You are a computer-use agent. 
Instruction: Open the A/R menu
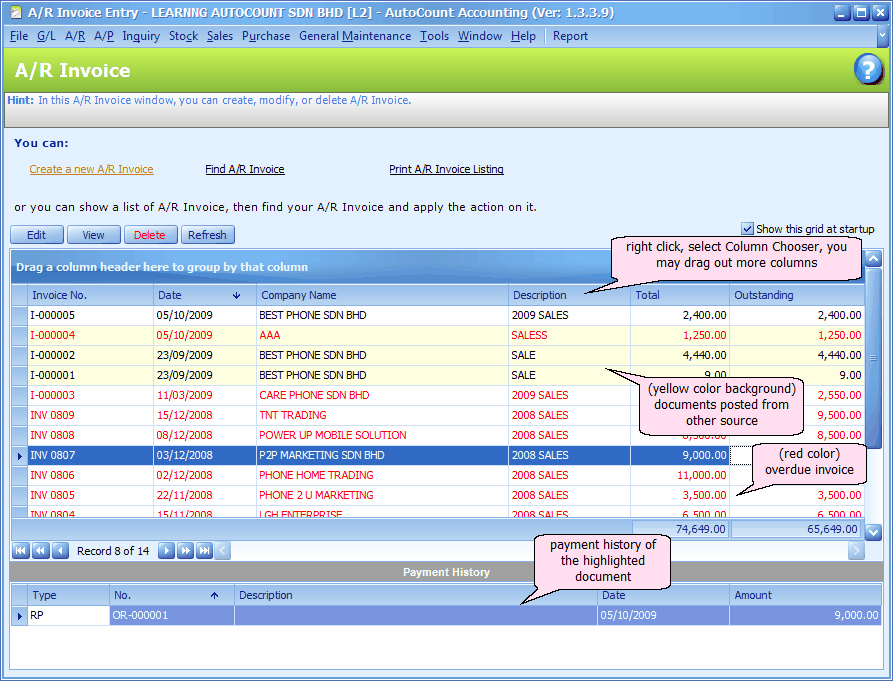pyautogui.click(x=75, y=36)
